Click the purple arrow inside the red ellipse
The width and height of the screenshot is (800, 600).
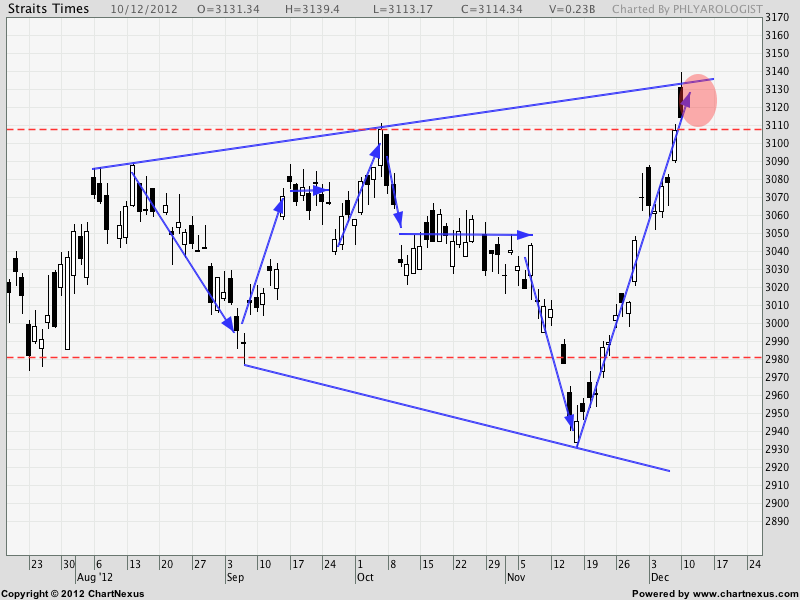click(686, 100)
